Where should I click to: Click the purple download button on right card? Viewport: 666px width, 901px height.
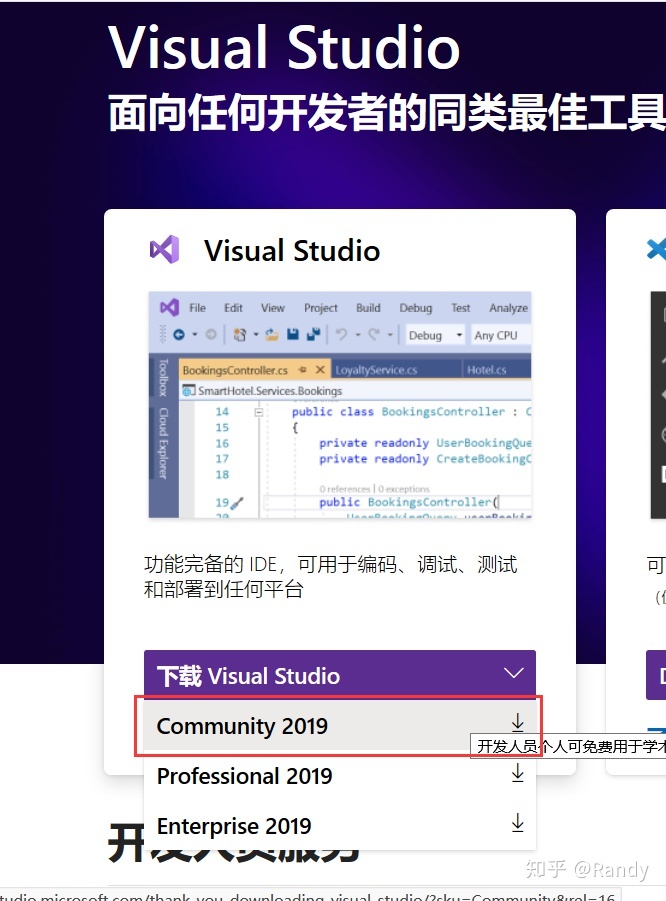click(x=656, y=675)
